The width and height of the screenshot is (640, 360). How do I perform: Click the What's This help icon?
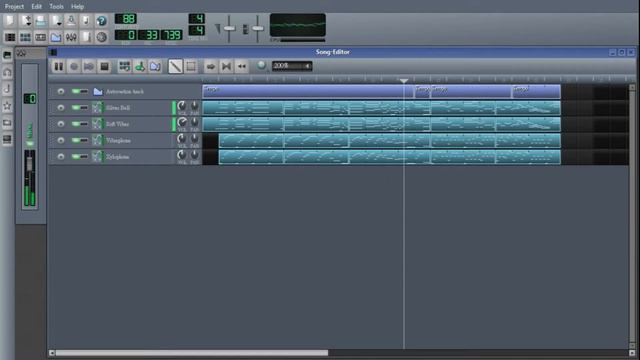tap(101, 20)
